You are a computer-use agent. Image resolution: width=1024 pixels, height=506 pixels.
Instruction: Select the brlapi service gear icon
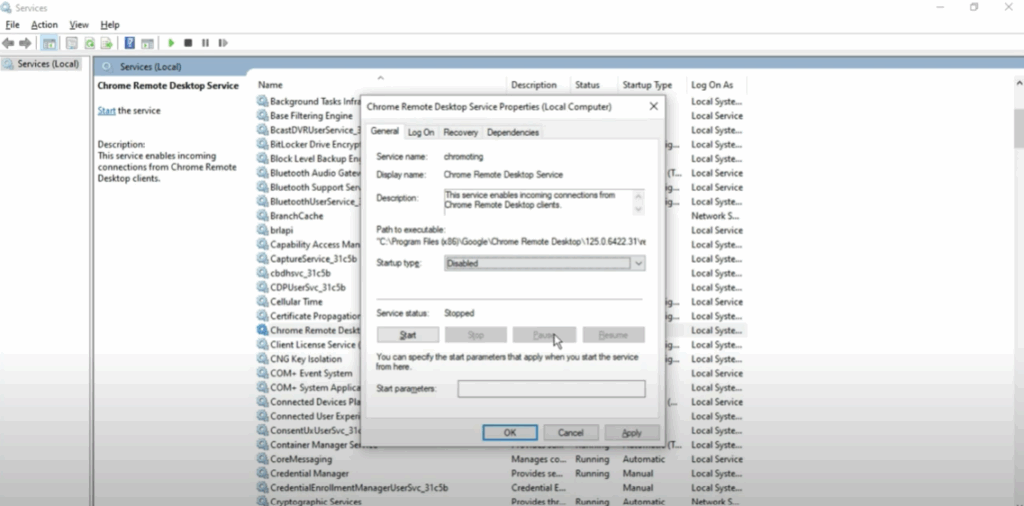pyautogui.click(x=263, y=230)
